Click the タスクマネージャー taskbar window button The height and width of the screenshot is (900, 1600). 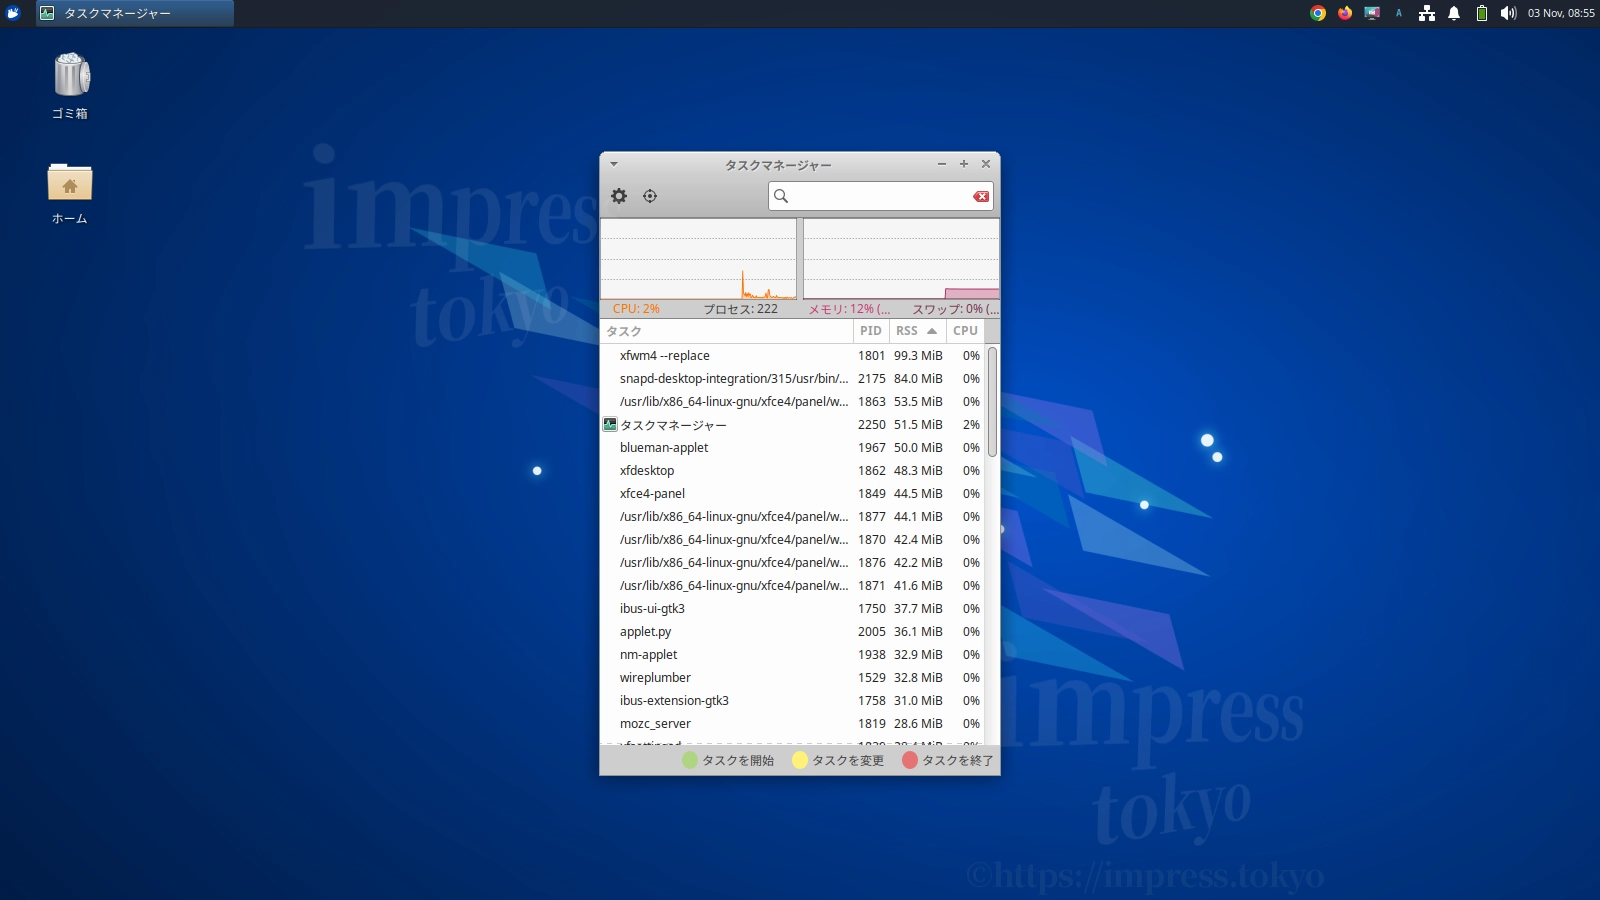click(x=135, y=13)
